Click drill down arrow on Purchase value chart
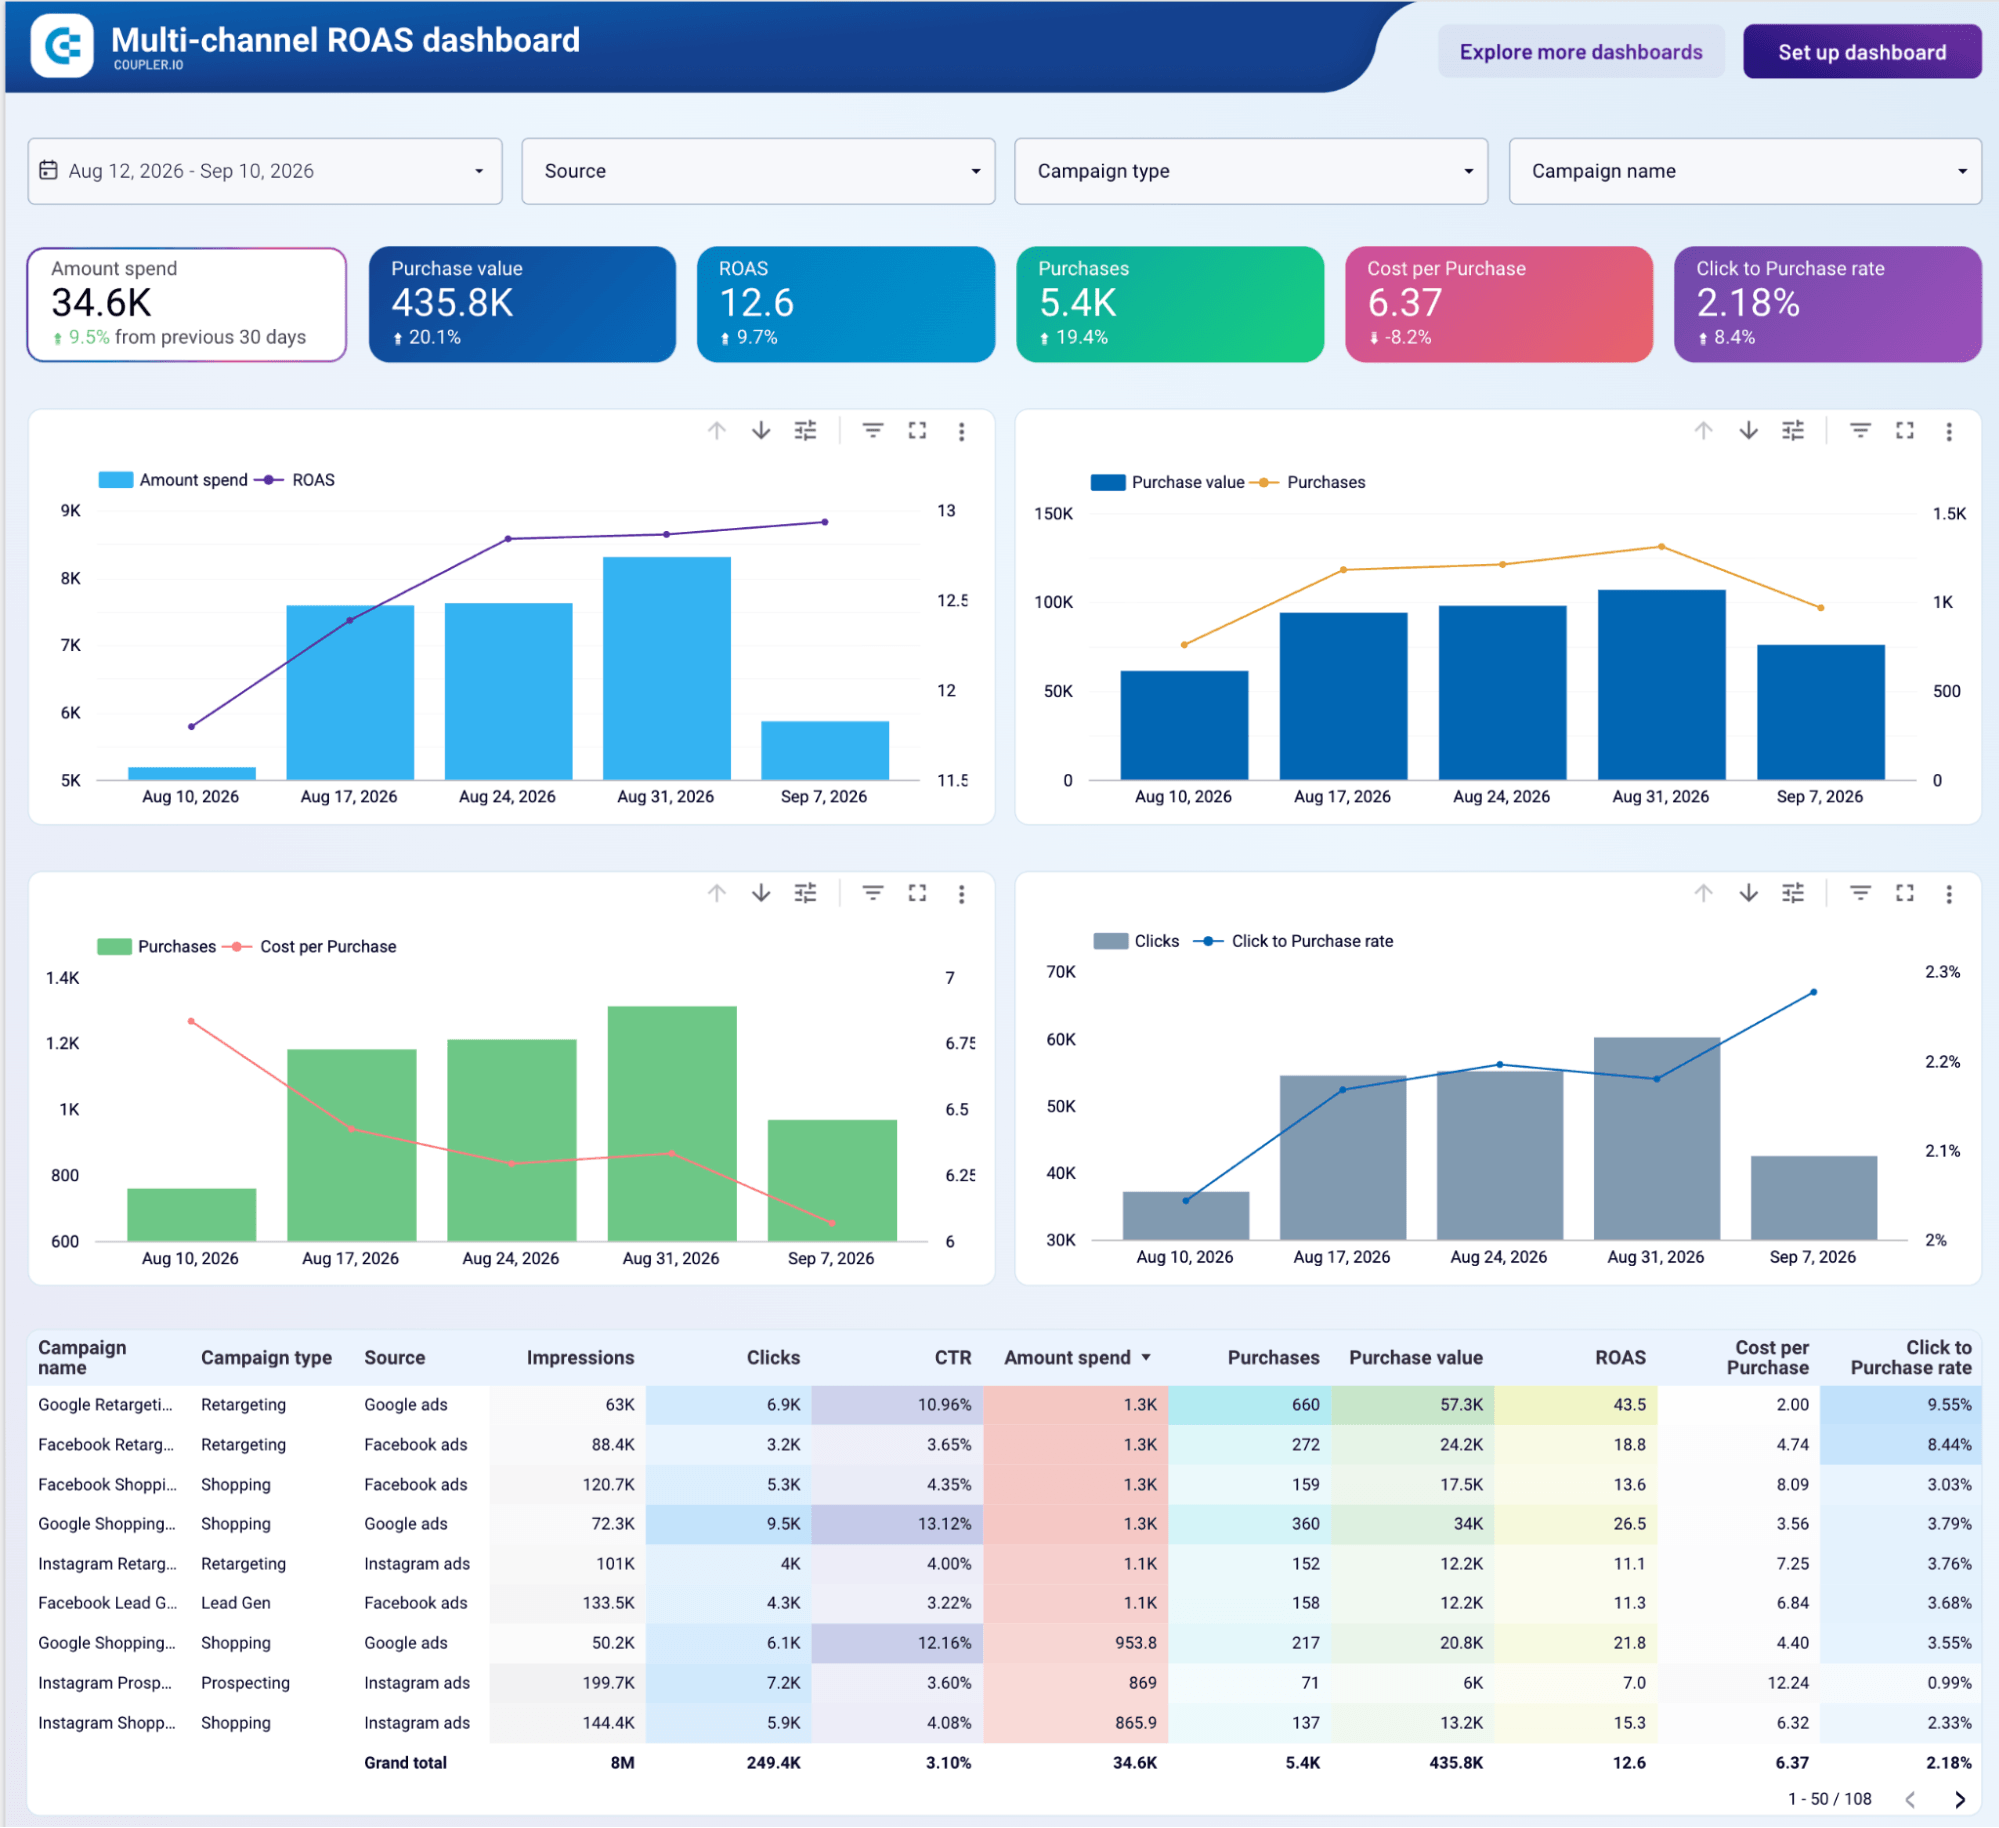Screen dimensions: 1999x1828 (1748, 431)
